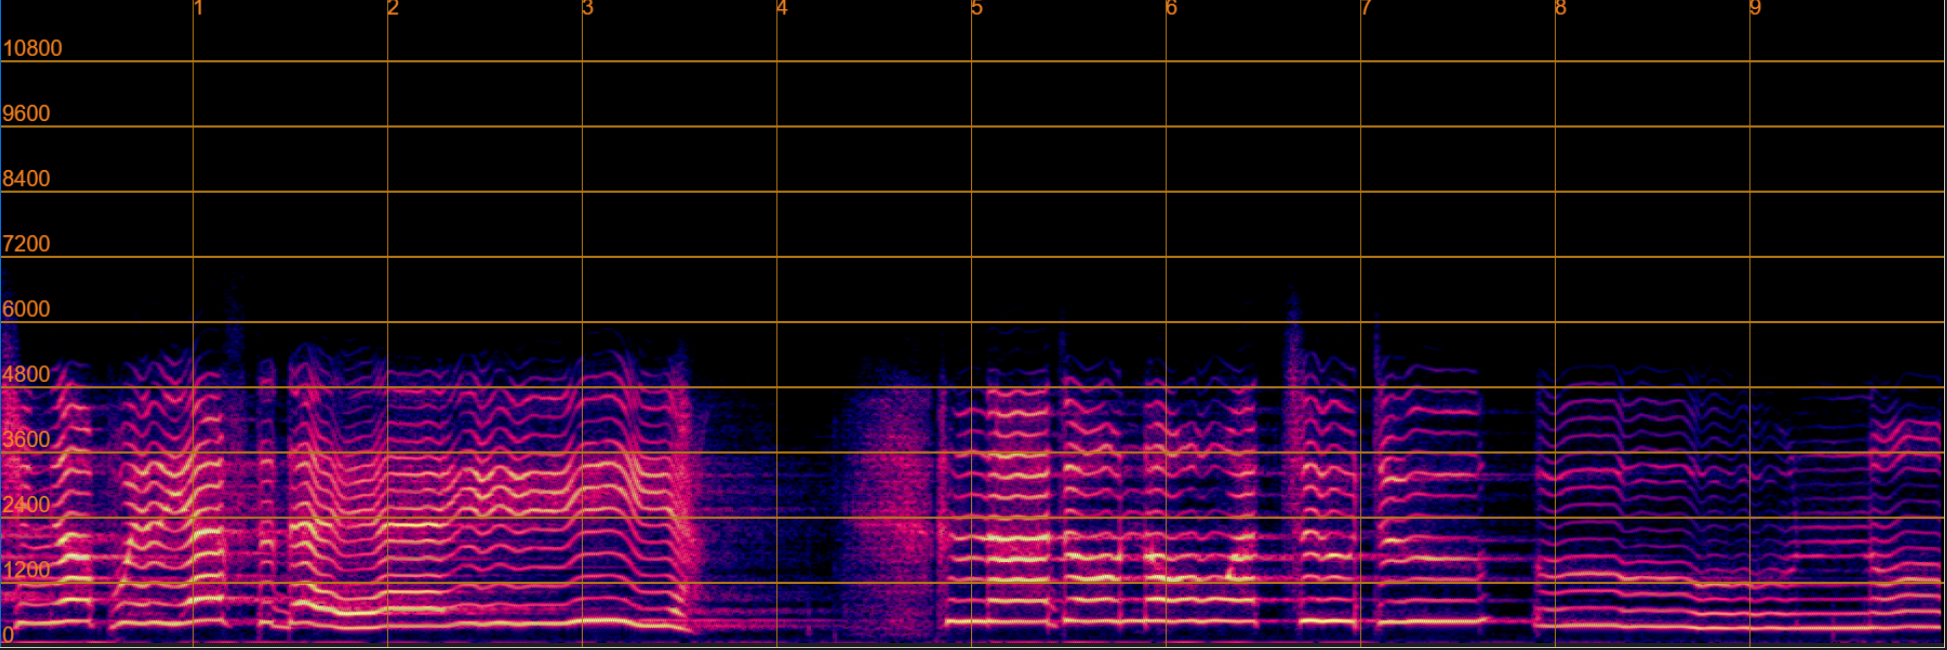The height and width of the screenshot is (650, 1947).
Task: Click the 1 second time marker
Action: coord(199,9)
